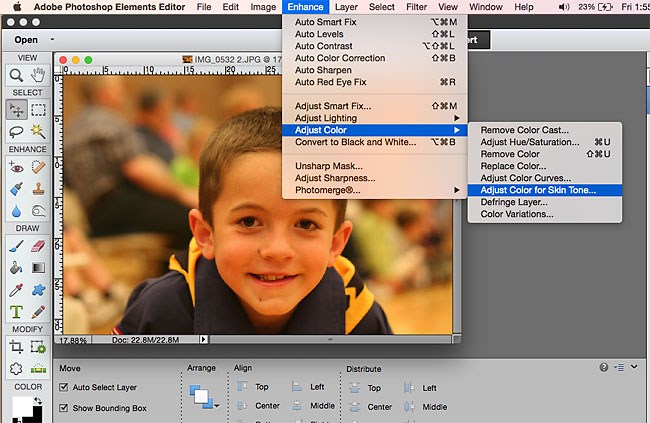Select the Spot Healing Brush tool
The width and height of the screenshot is (650, 423).
(38, 167)
